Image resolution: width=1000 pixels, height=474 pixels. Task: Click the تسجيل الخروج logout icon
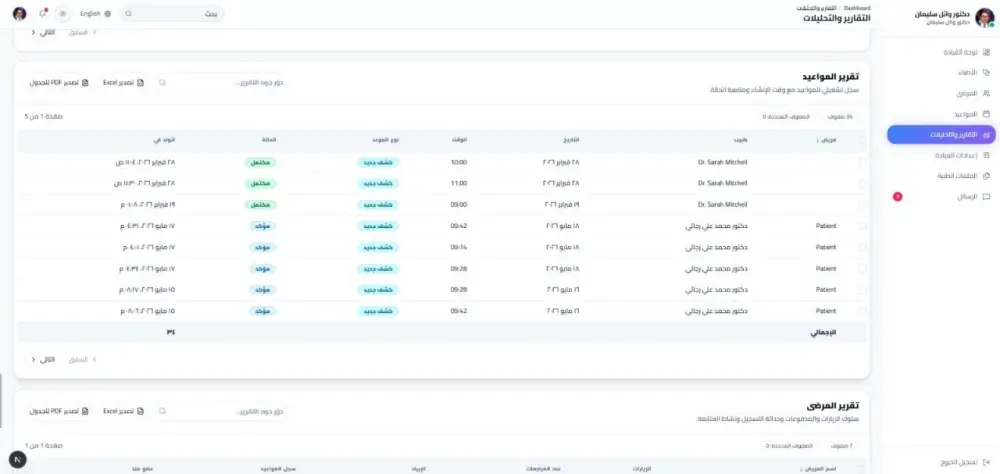coord(987,462)
